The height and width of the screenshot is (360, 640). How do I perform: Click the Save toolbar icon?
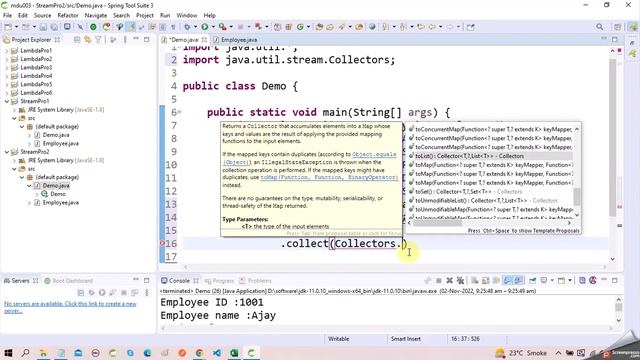coord(43,27)
